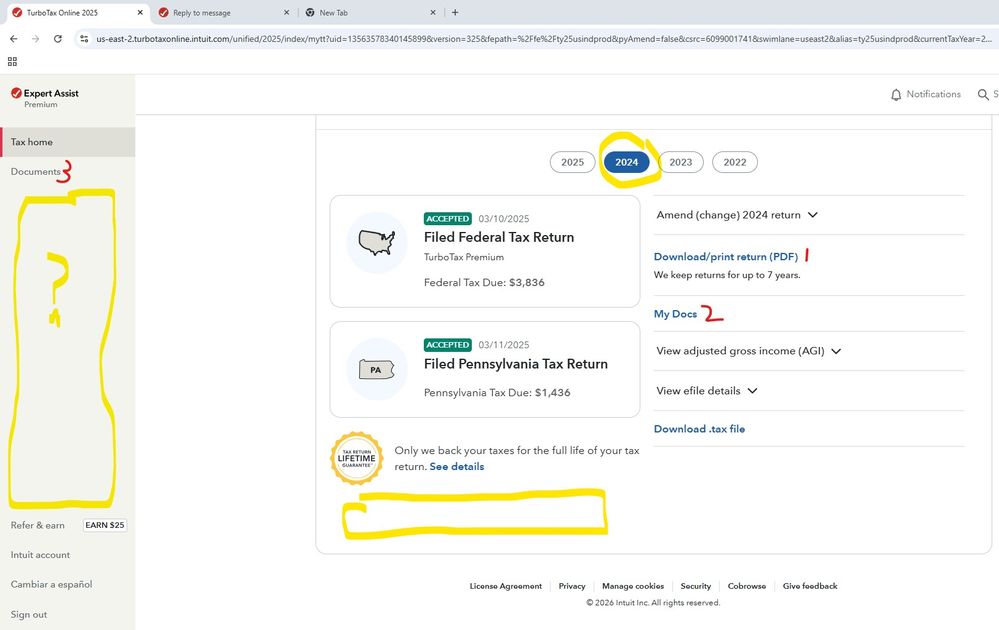This screenshot has height=630, width=999.
Task: Switch to the New Tab browser tab
Action: click(370, 12)
